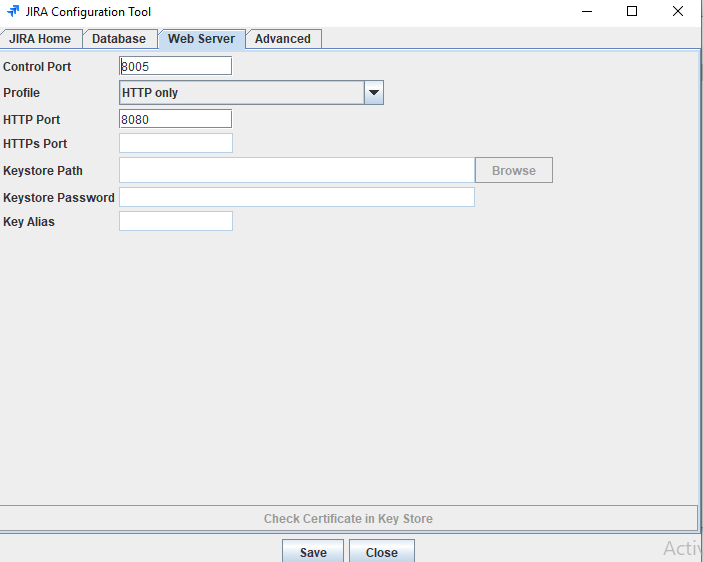Click the HTTPs Port field
This screenshot has width=703, height=562.
pyautogui.click(x=176, y=143)
